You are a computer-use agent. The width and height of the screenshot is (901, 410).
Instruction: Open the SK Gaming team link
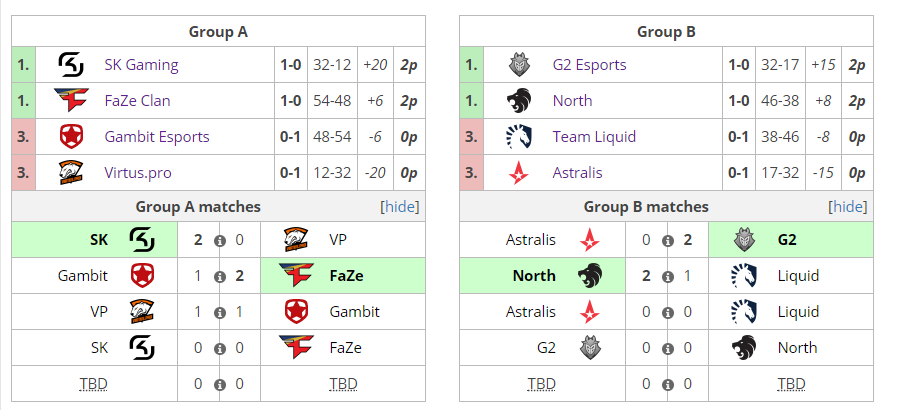[141, 64]
